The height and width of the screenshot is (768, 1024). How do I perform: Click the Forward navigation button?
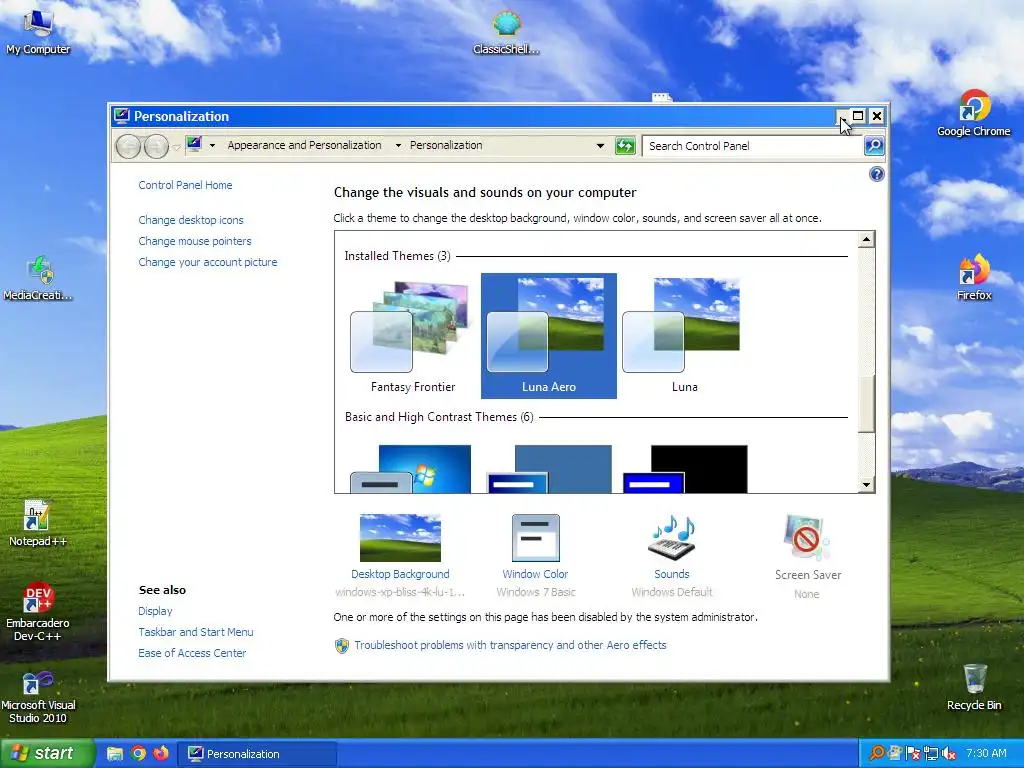(x=156, y=146)
